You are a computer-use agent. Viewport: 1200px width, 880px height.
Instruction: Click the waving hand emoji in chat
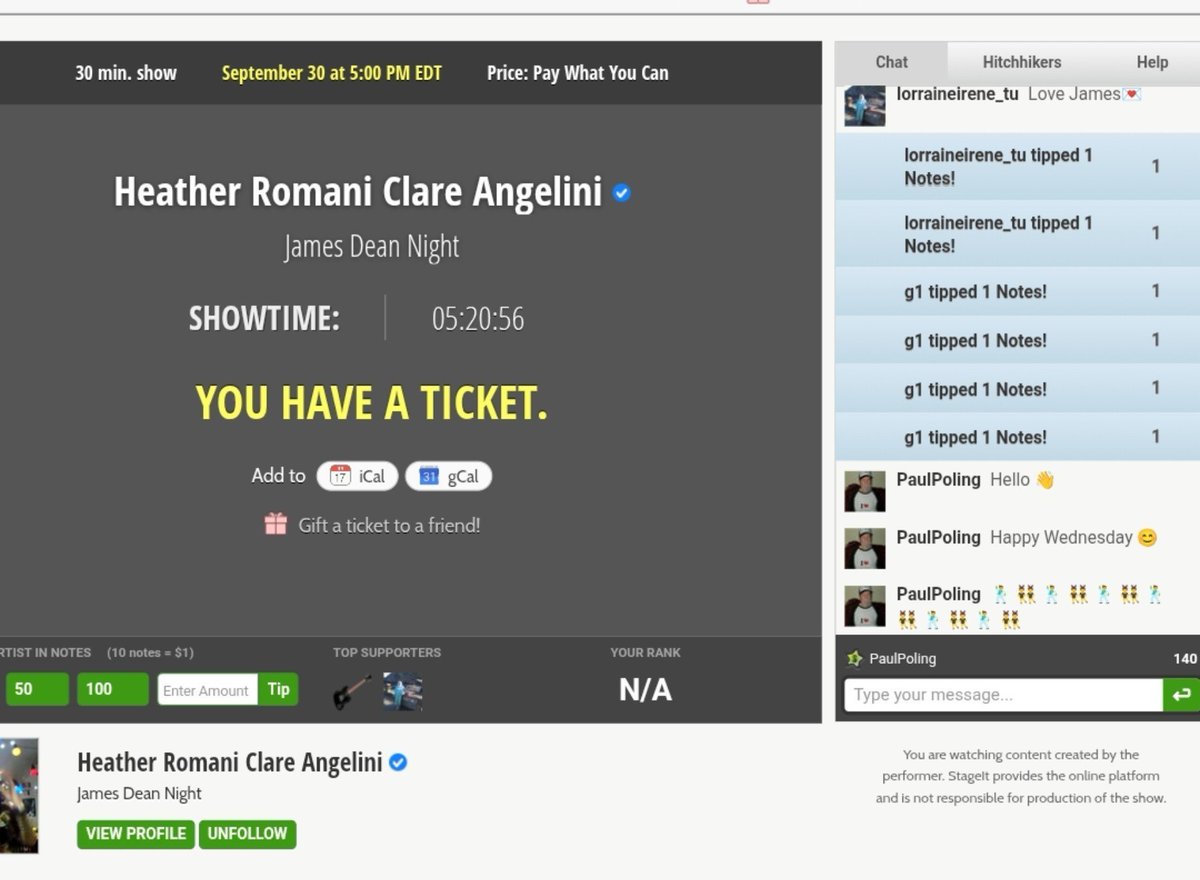(x=1045, y=481)
